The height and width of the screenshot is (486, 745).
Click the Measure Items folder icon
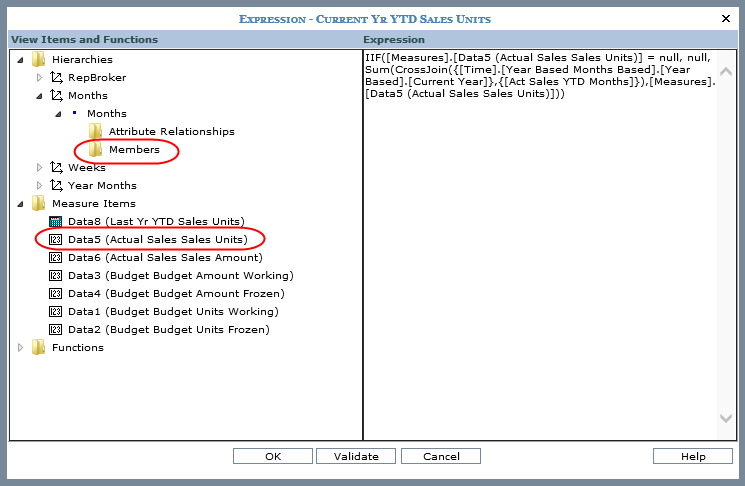tap(39, 204)
